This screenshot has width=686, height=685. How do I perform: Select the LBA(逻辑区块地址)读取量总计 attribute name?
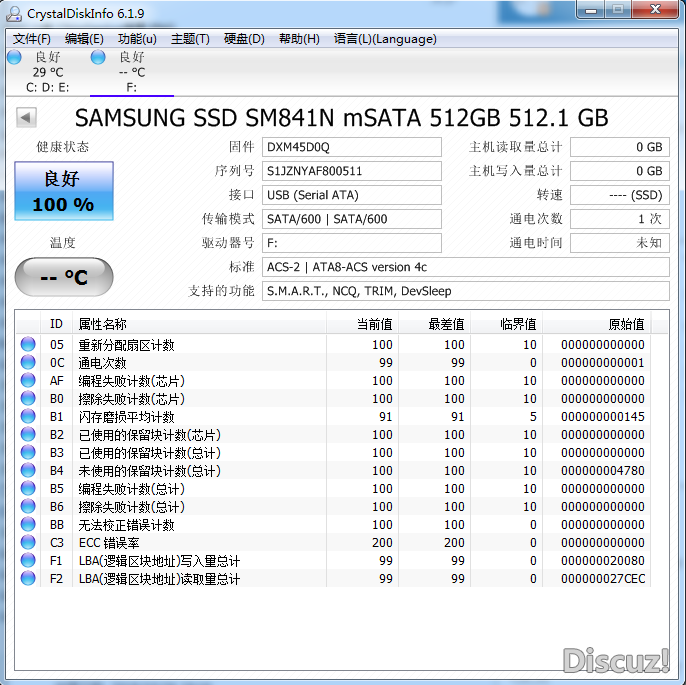point(159,579)
